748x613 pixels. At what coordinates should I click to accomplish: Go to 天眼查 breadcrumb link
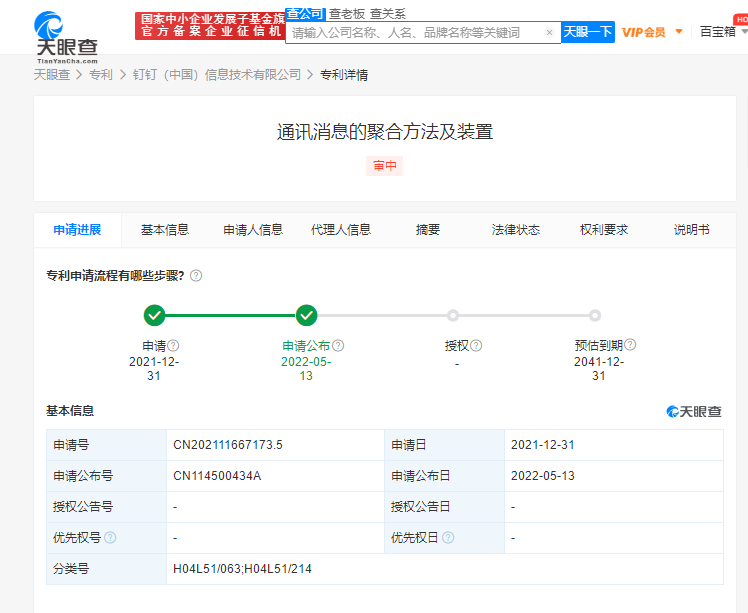(x=52, y=75)
